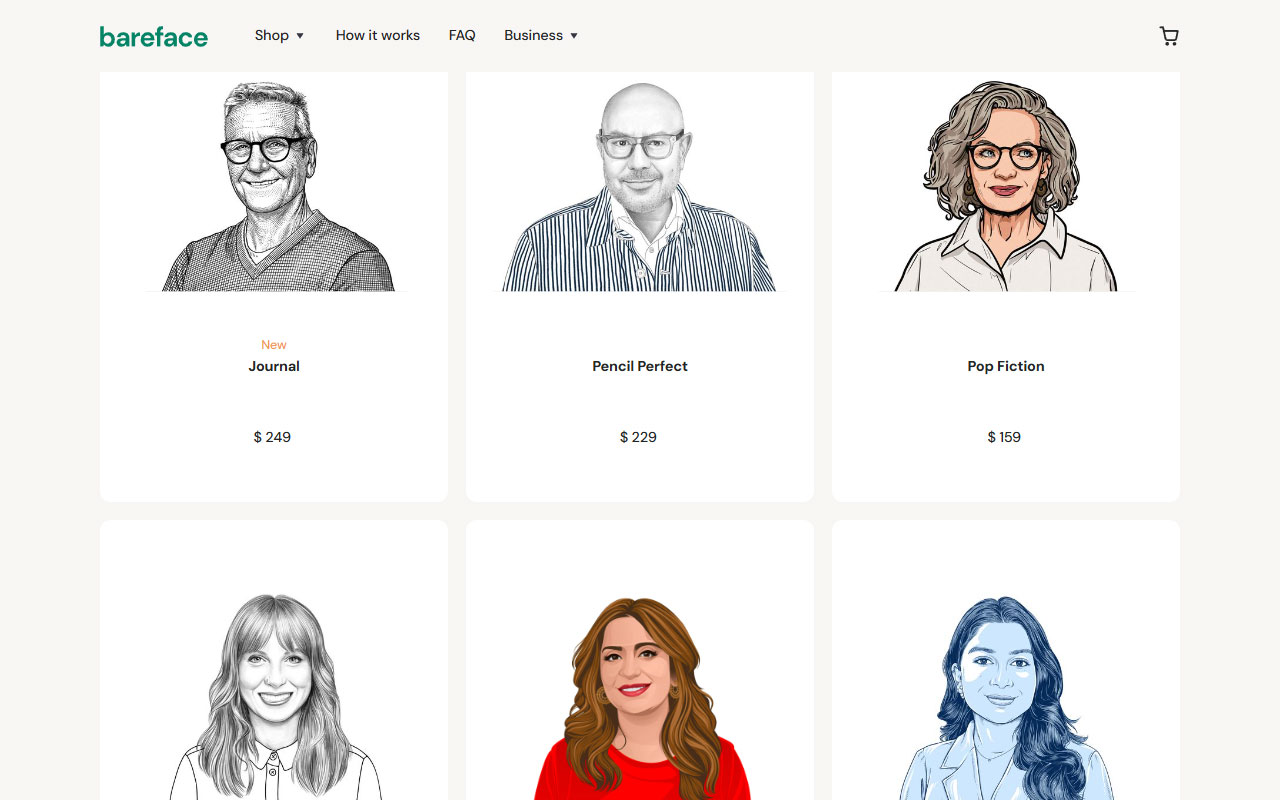Image resolution: width=1280 pixels, height=800 pixels.
Task: Select the Journal product title
Action: click(274, 366)
